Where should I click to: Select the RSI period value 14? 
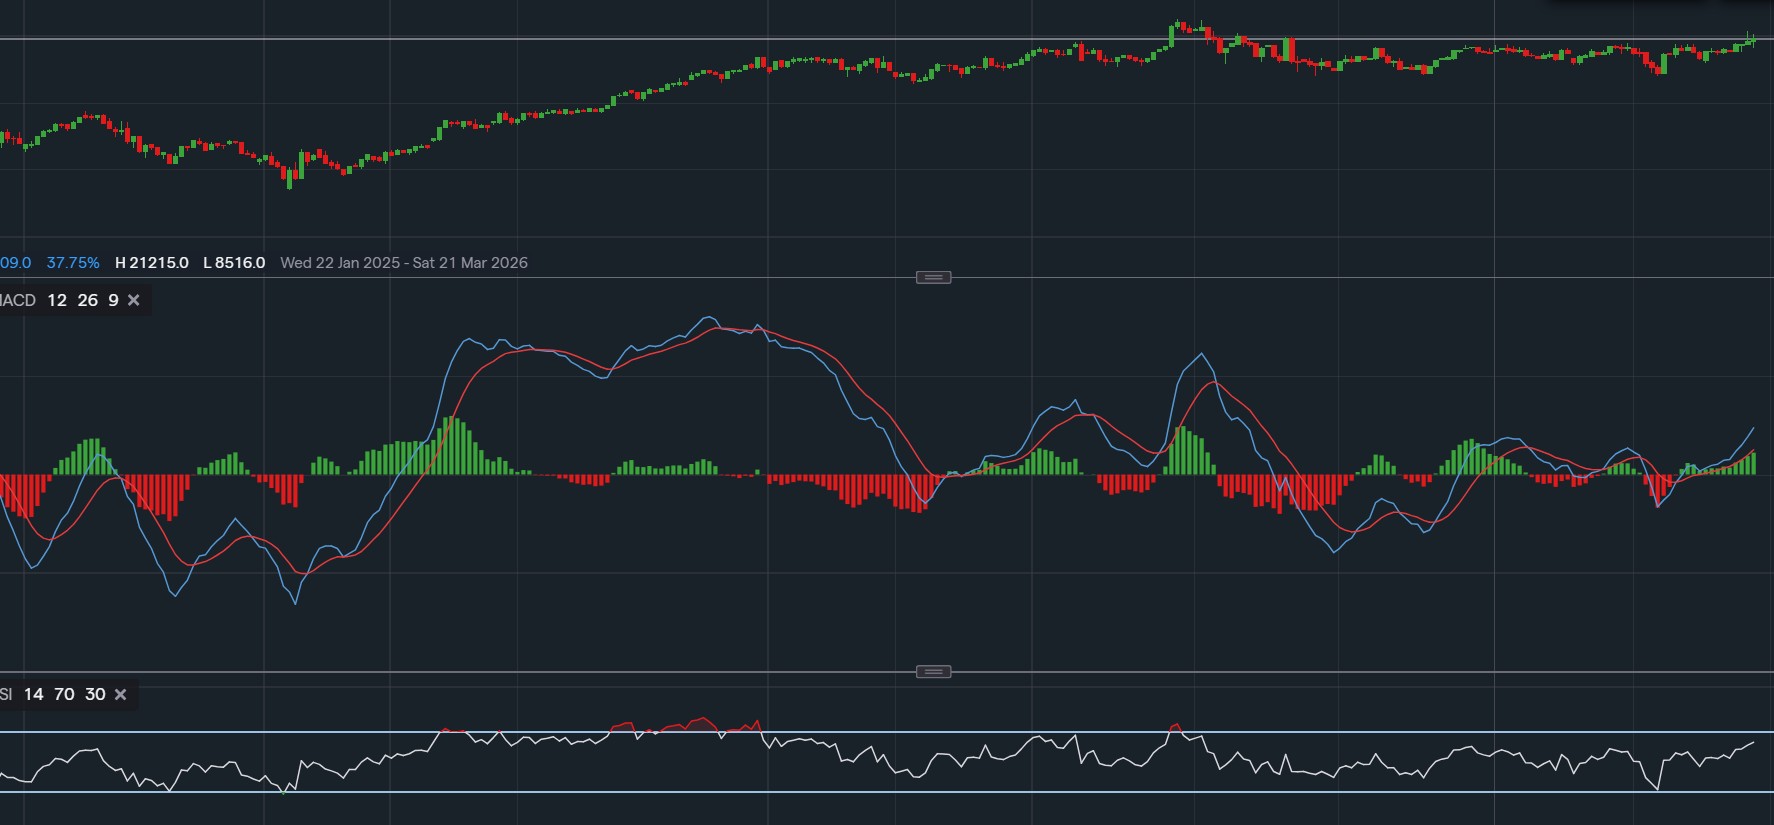[x=34, y=694]
